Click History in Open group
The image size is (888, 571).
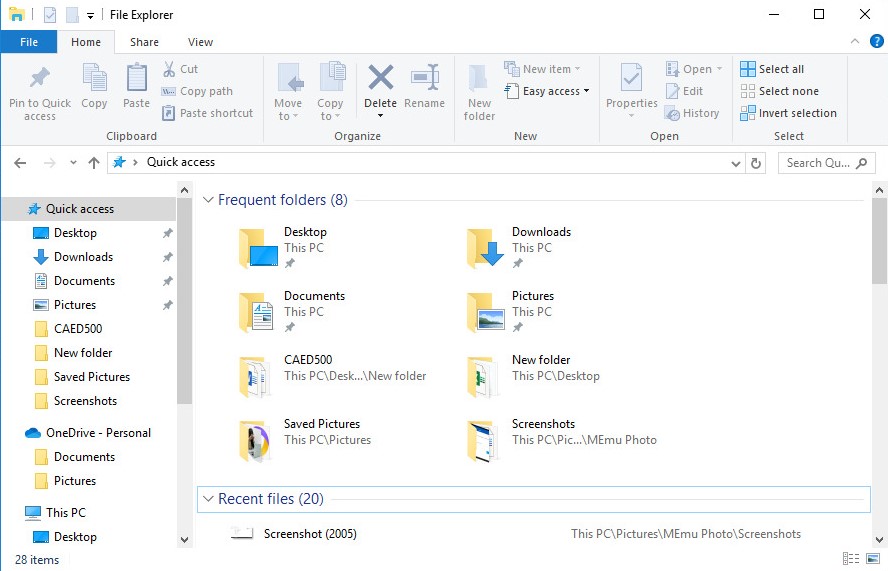692,113
